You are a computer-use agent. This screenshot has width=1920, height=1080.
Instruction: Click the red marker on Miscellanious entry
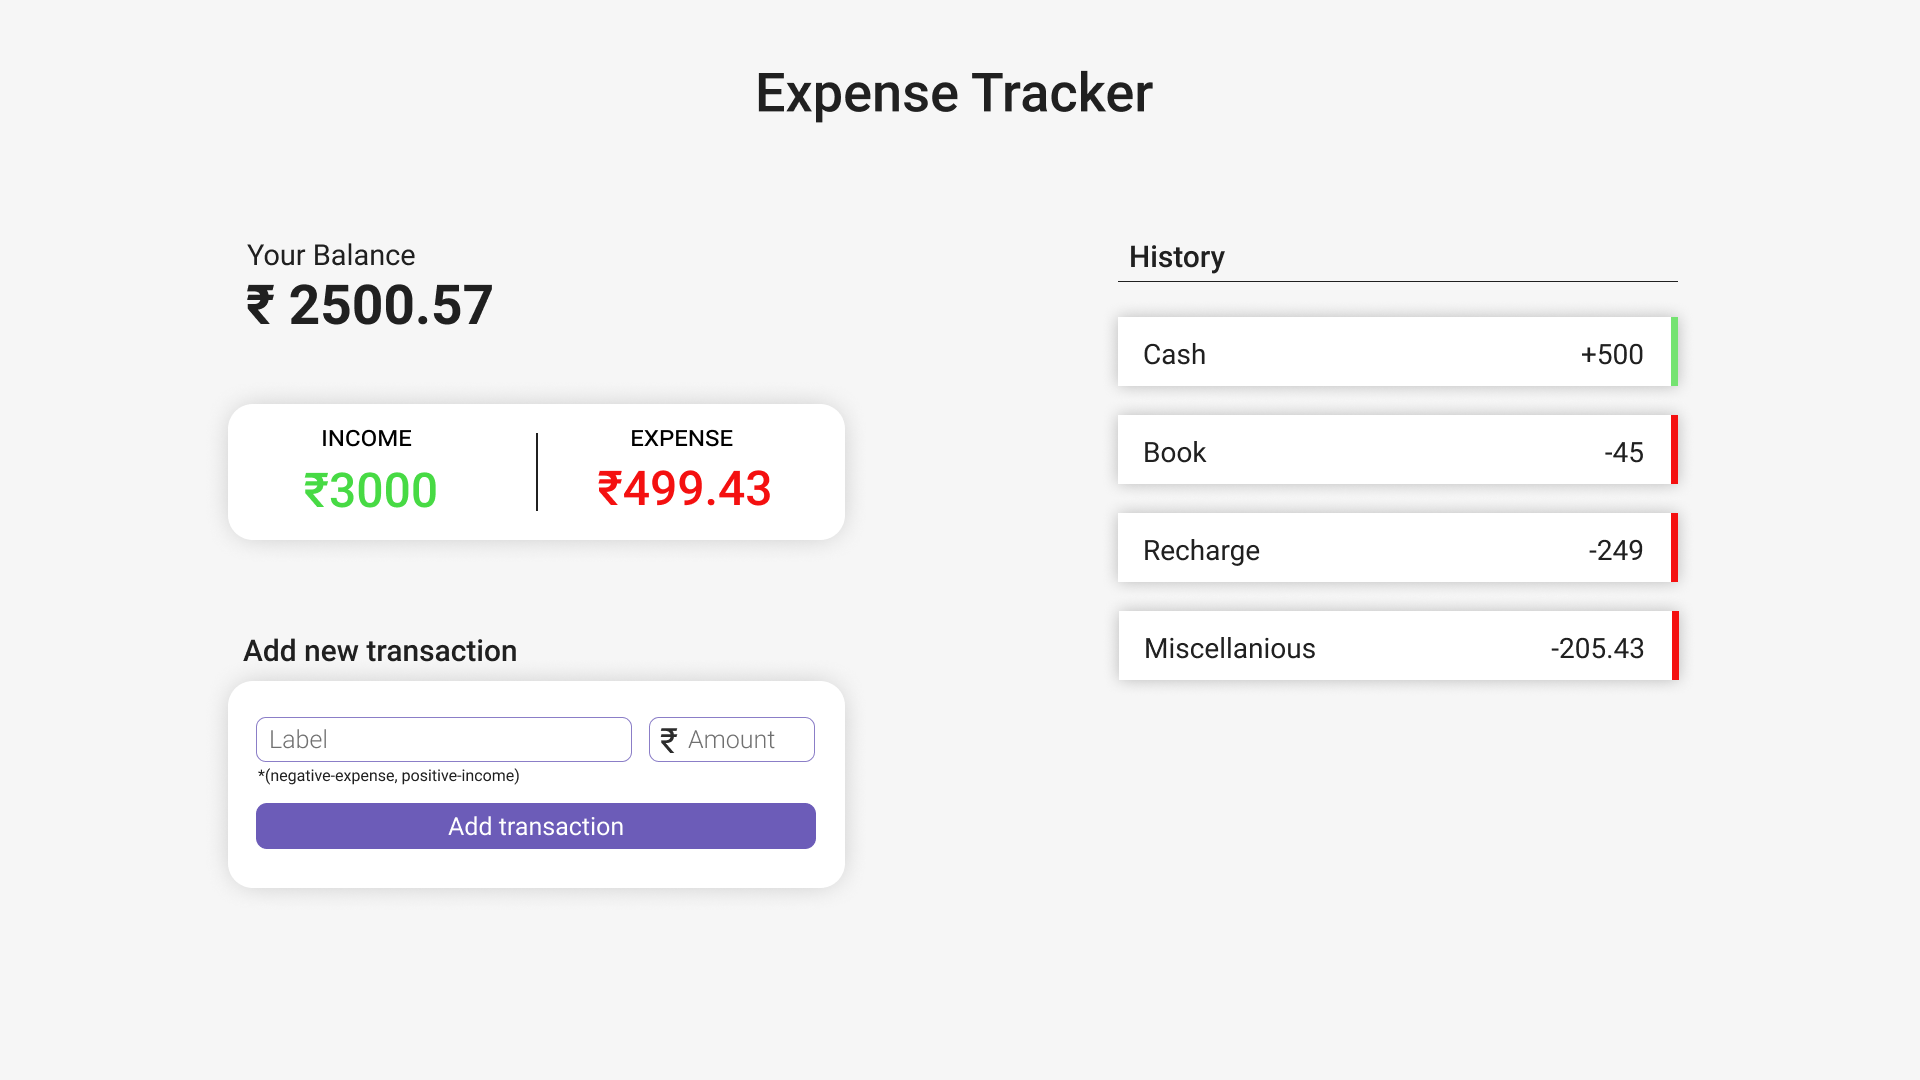1675,646
